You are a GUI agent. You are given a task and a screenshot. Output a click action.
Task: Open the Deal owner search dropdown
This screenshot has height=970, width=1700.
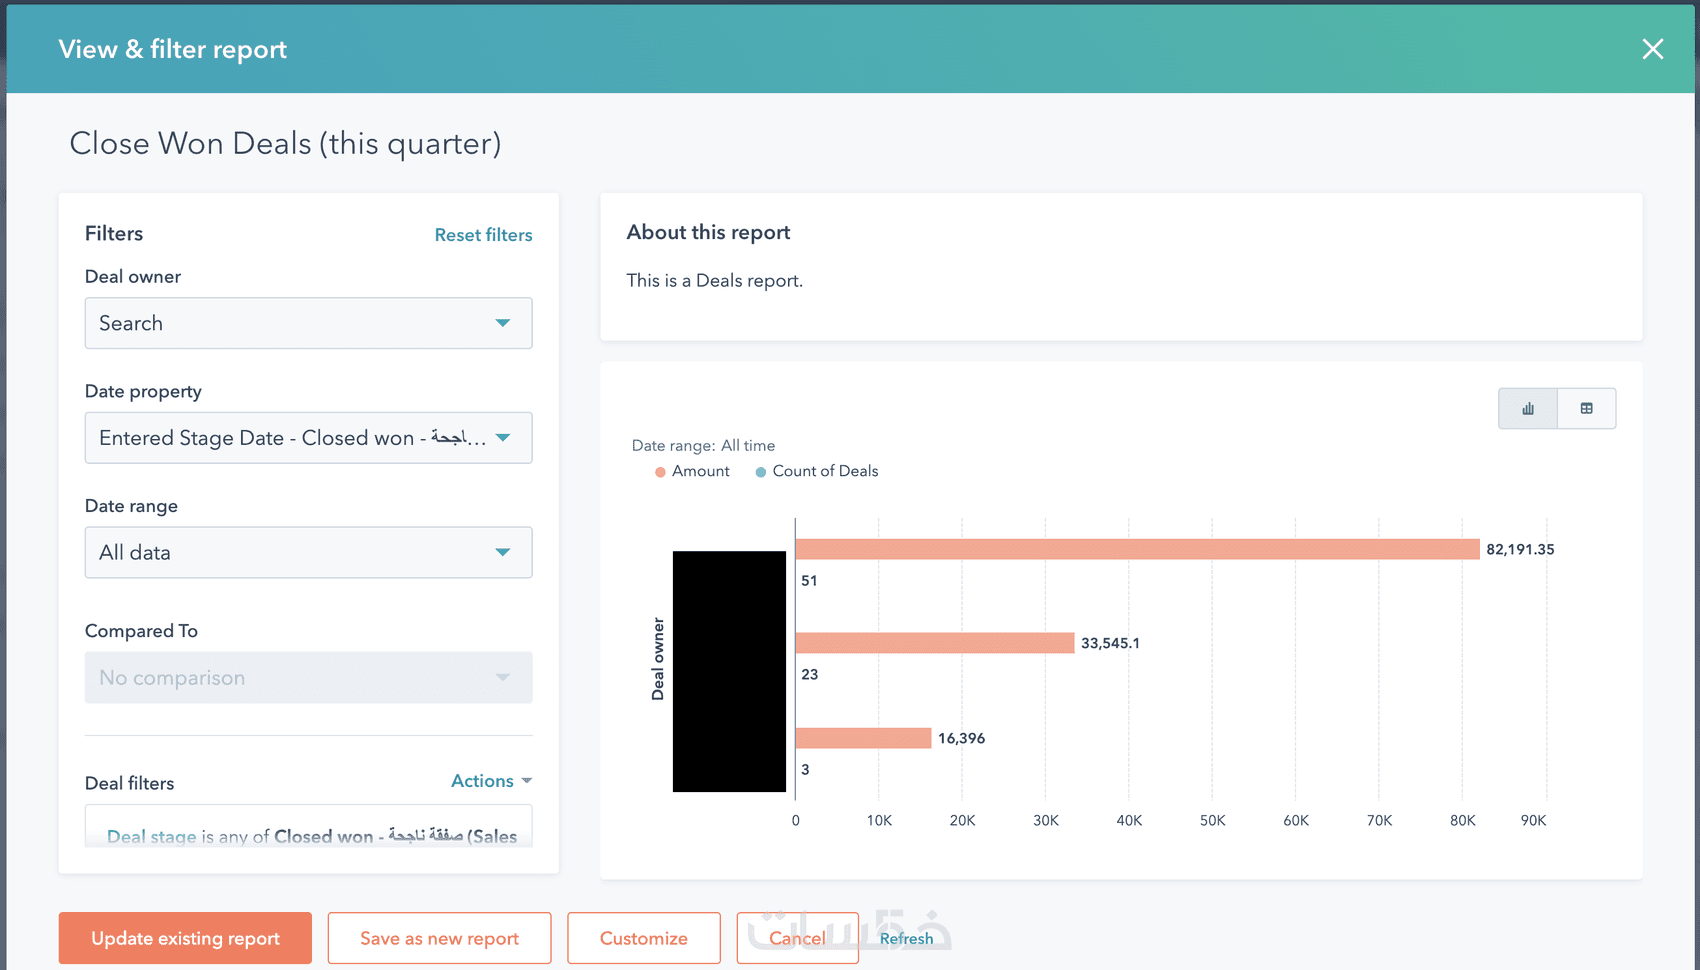(308, 323)
